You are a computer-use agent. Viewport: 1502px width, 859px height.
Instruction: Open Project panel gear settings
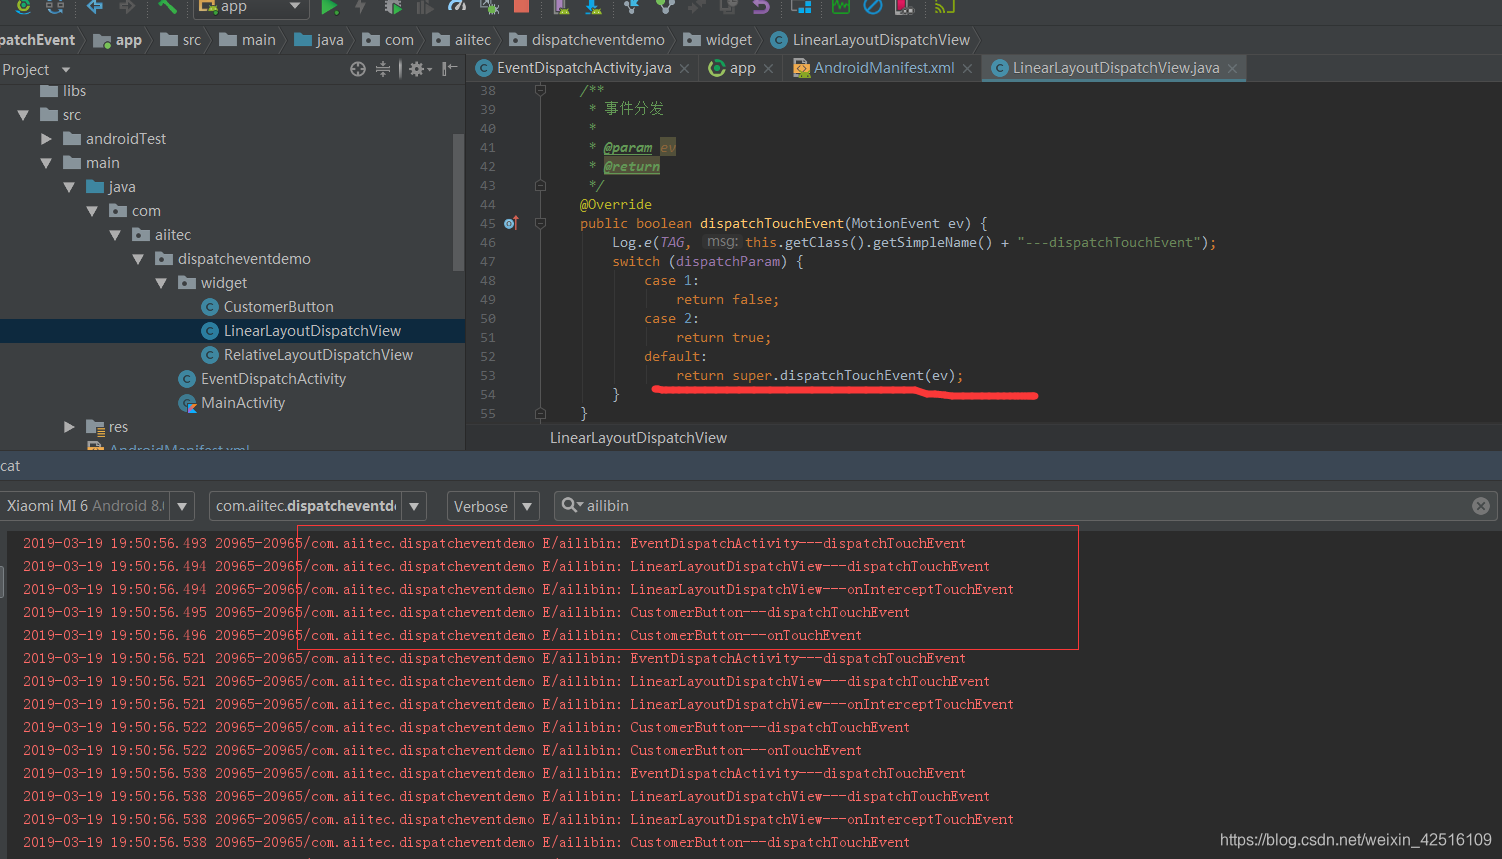pos(419,69)
